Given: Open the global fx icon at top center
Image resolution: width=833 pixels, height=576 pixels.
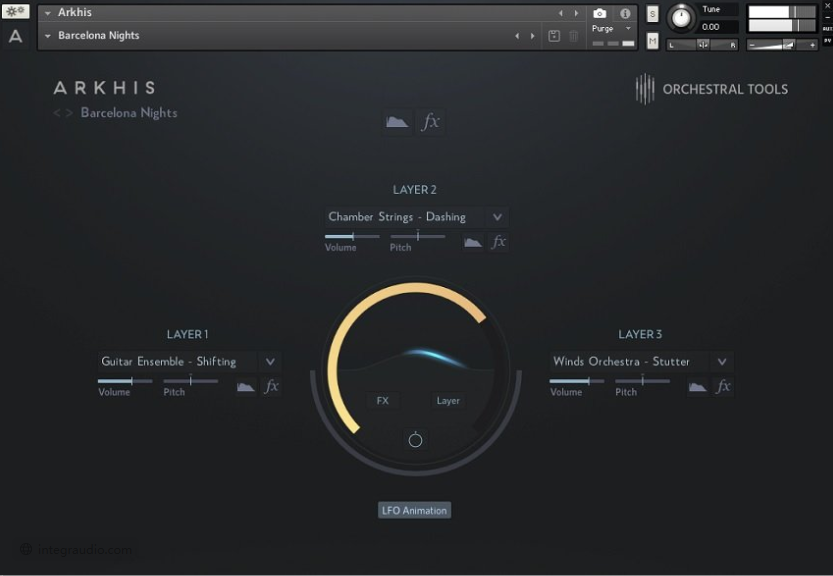Looking at the screenshot, I should [430, 122].
